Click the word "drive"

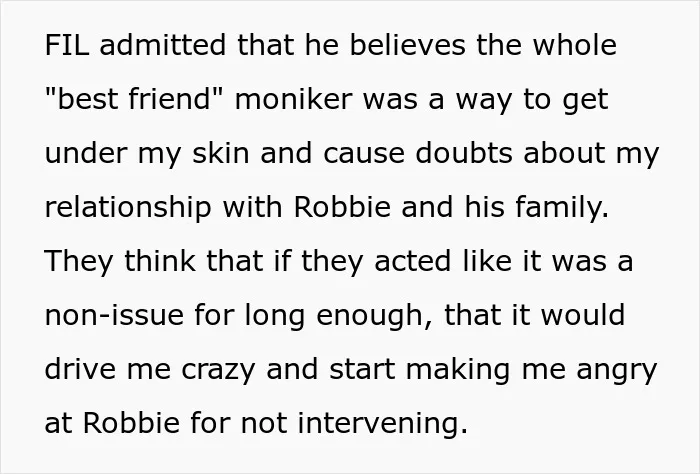pos(80,369)
